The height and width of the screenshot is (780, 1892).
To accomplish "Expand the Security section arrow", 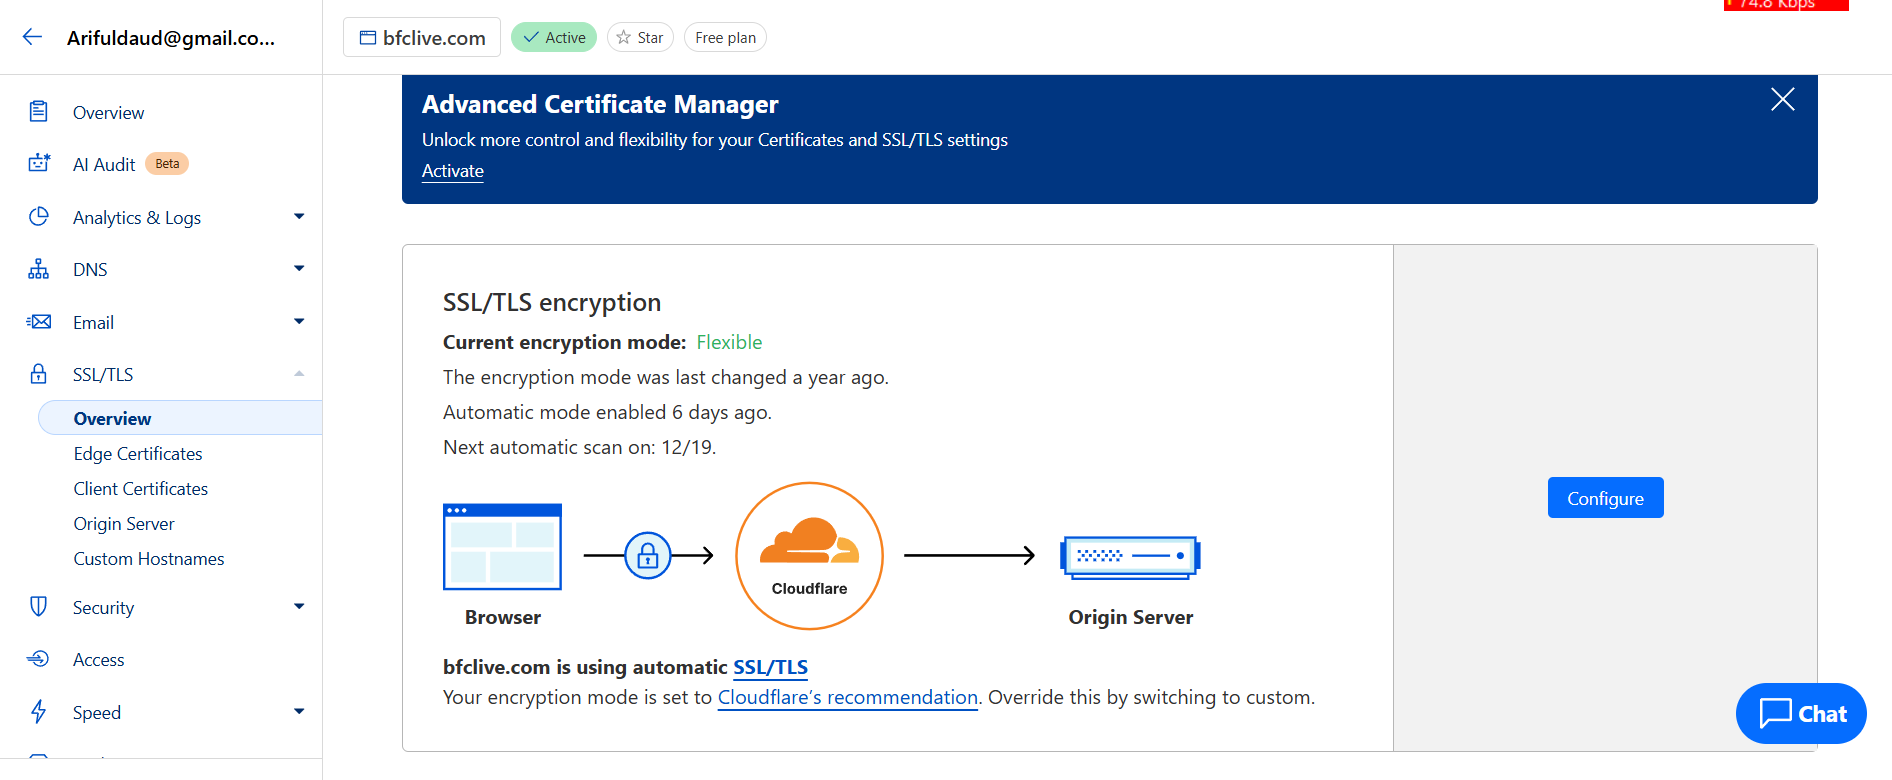I will [299, 606].
